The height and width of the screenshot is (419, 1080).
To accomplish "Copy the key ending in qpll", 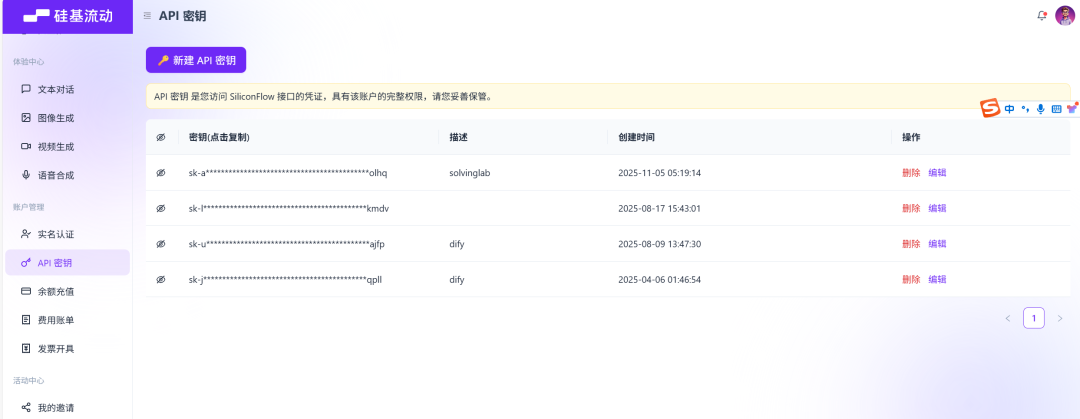I will point(285,280).
